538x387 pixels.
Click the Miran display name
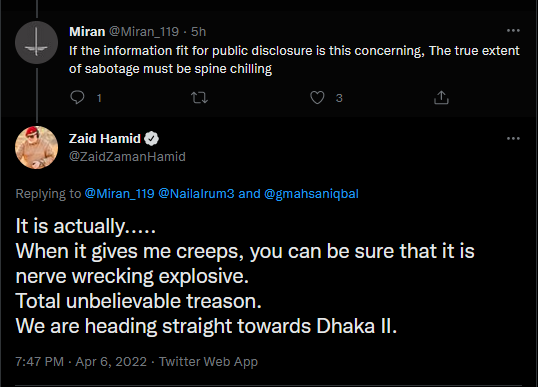click(x=87, y=32)
